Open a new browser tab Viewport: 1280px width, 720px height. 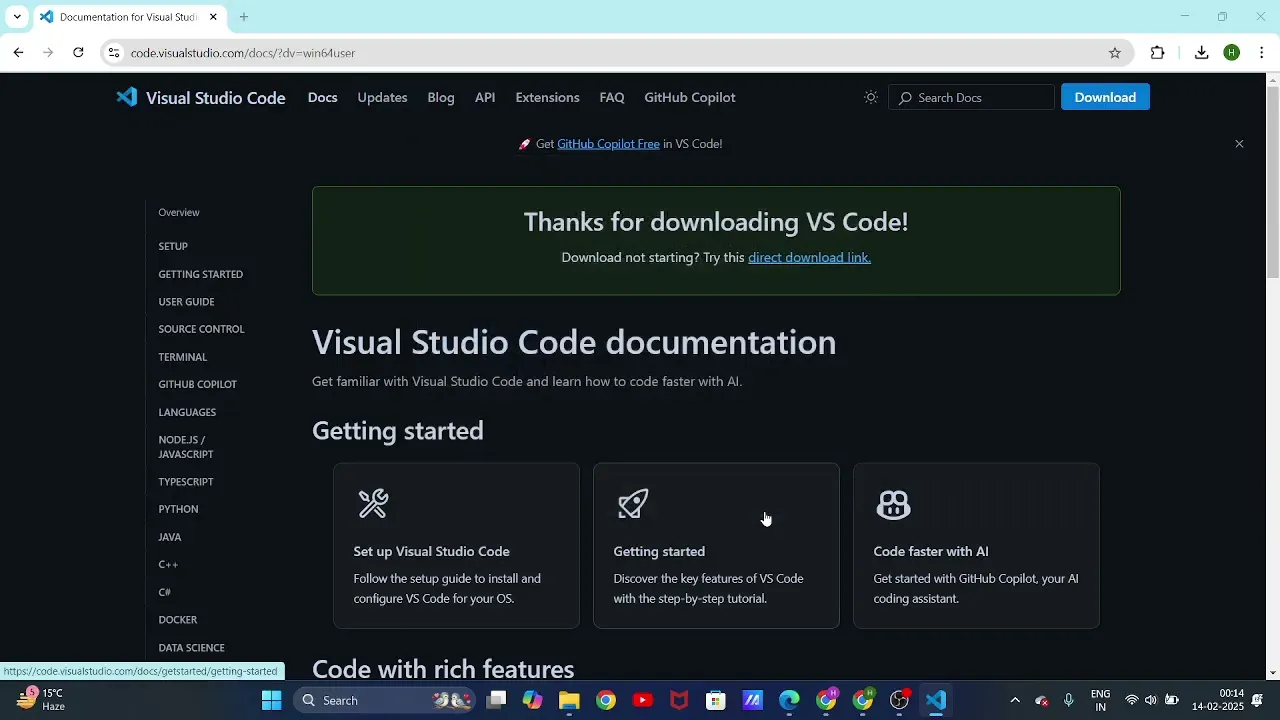tap(243, 17)
